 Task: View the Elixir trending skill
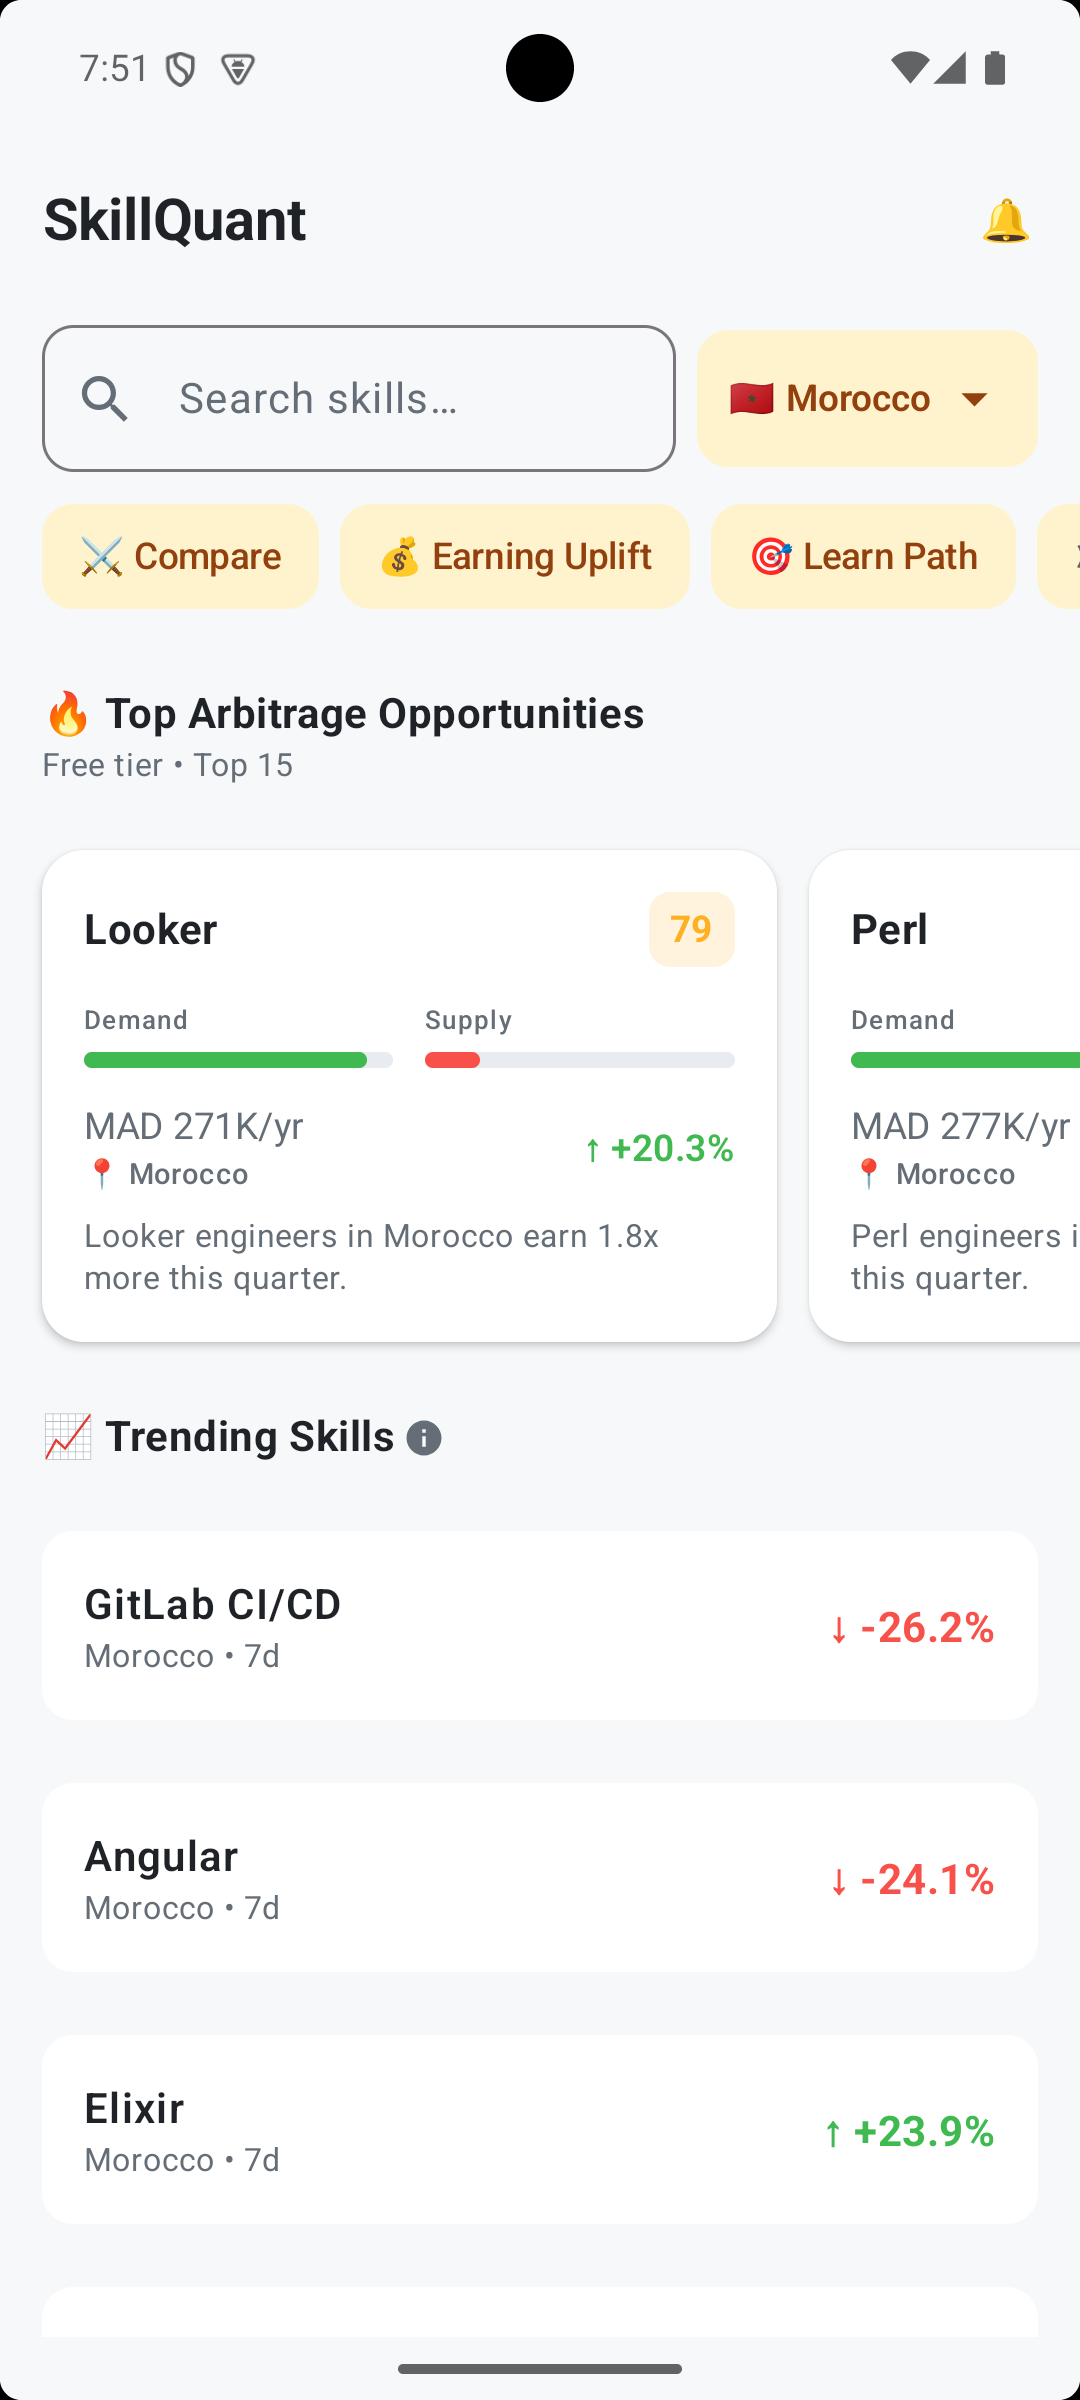540,2130
